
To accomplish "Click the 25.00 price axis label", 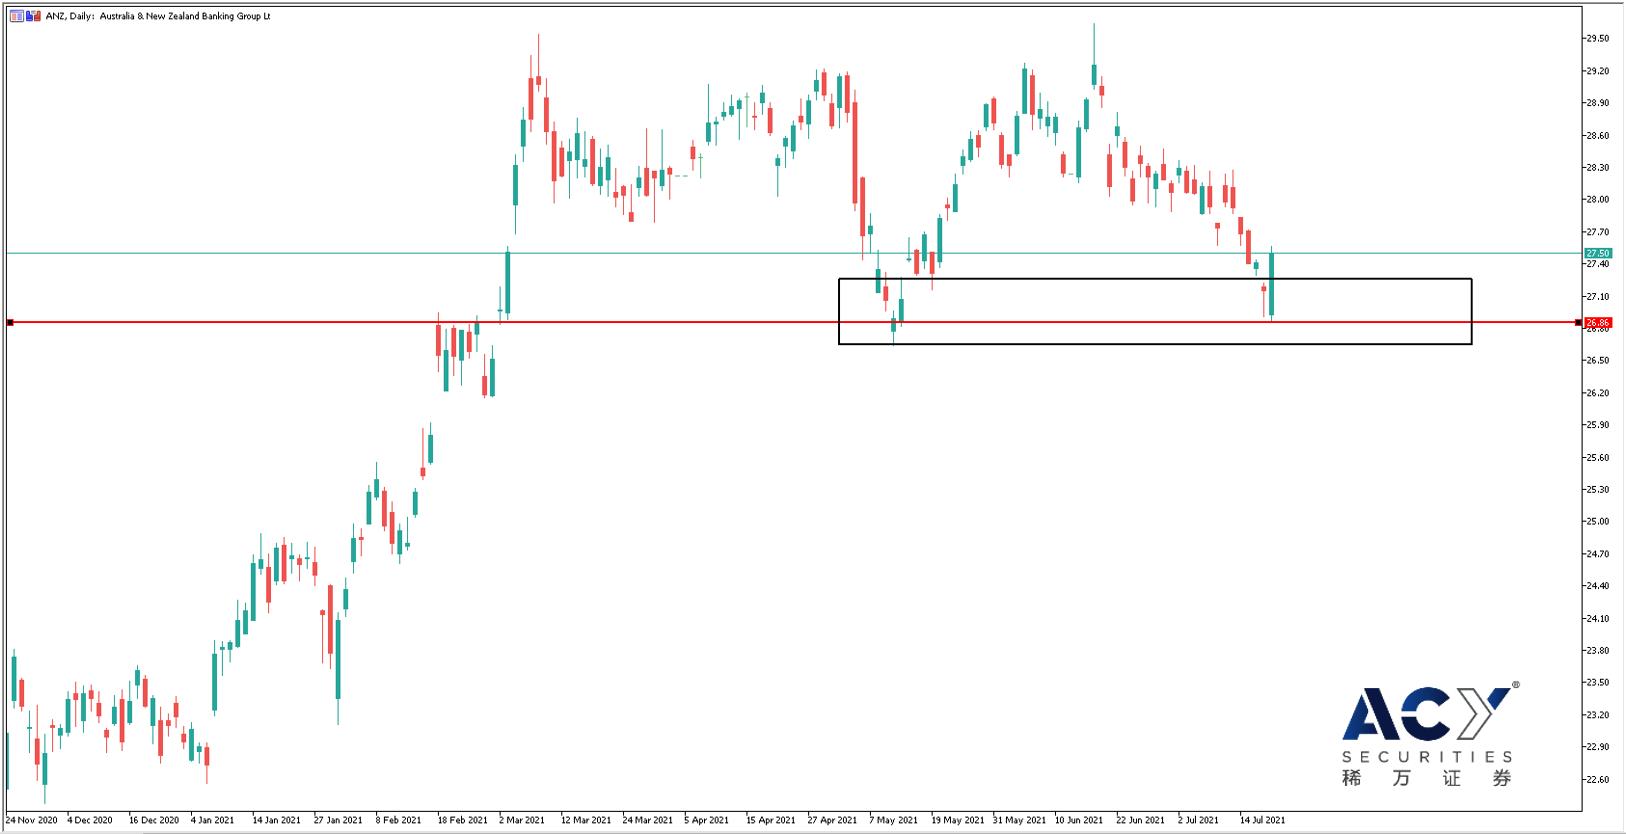I will 1597,521.
